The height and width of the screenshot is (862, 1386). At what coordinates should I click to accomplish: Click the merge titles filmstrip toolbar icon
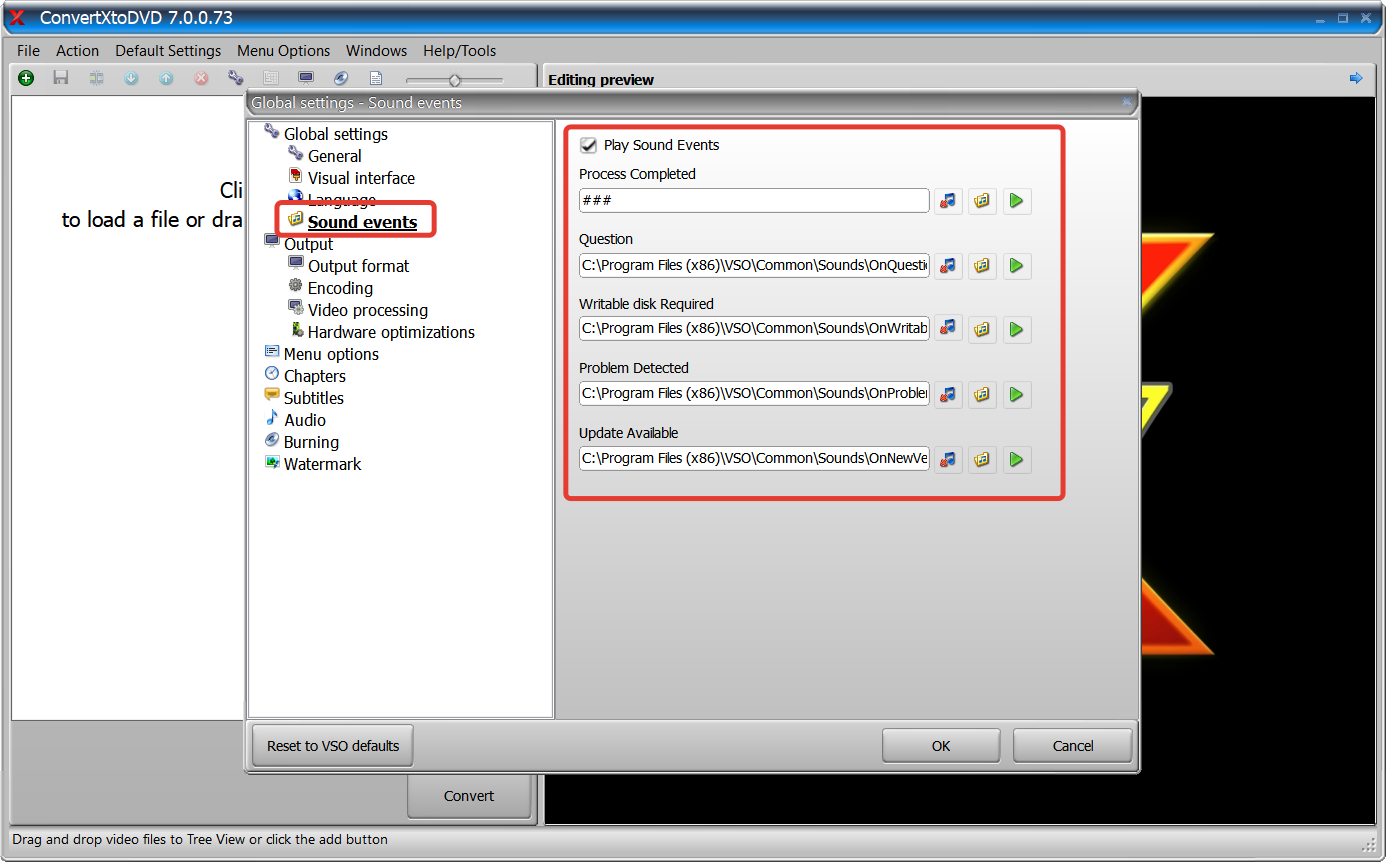pyautogui.click(x=96, y=78)
